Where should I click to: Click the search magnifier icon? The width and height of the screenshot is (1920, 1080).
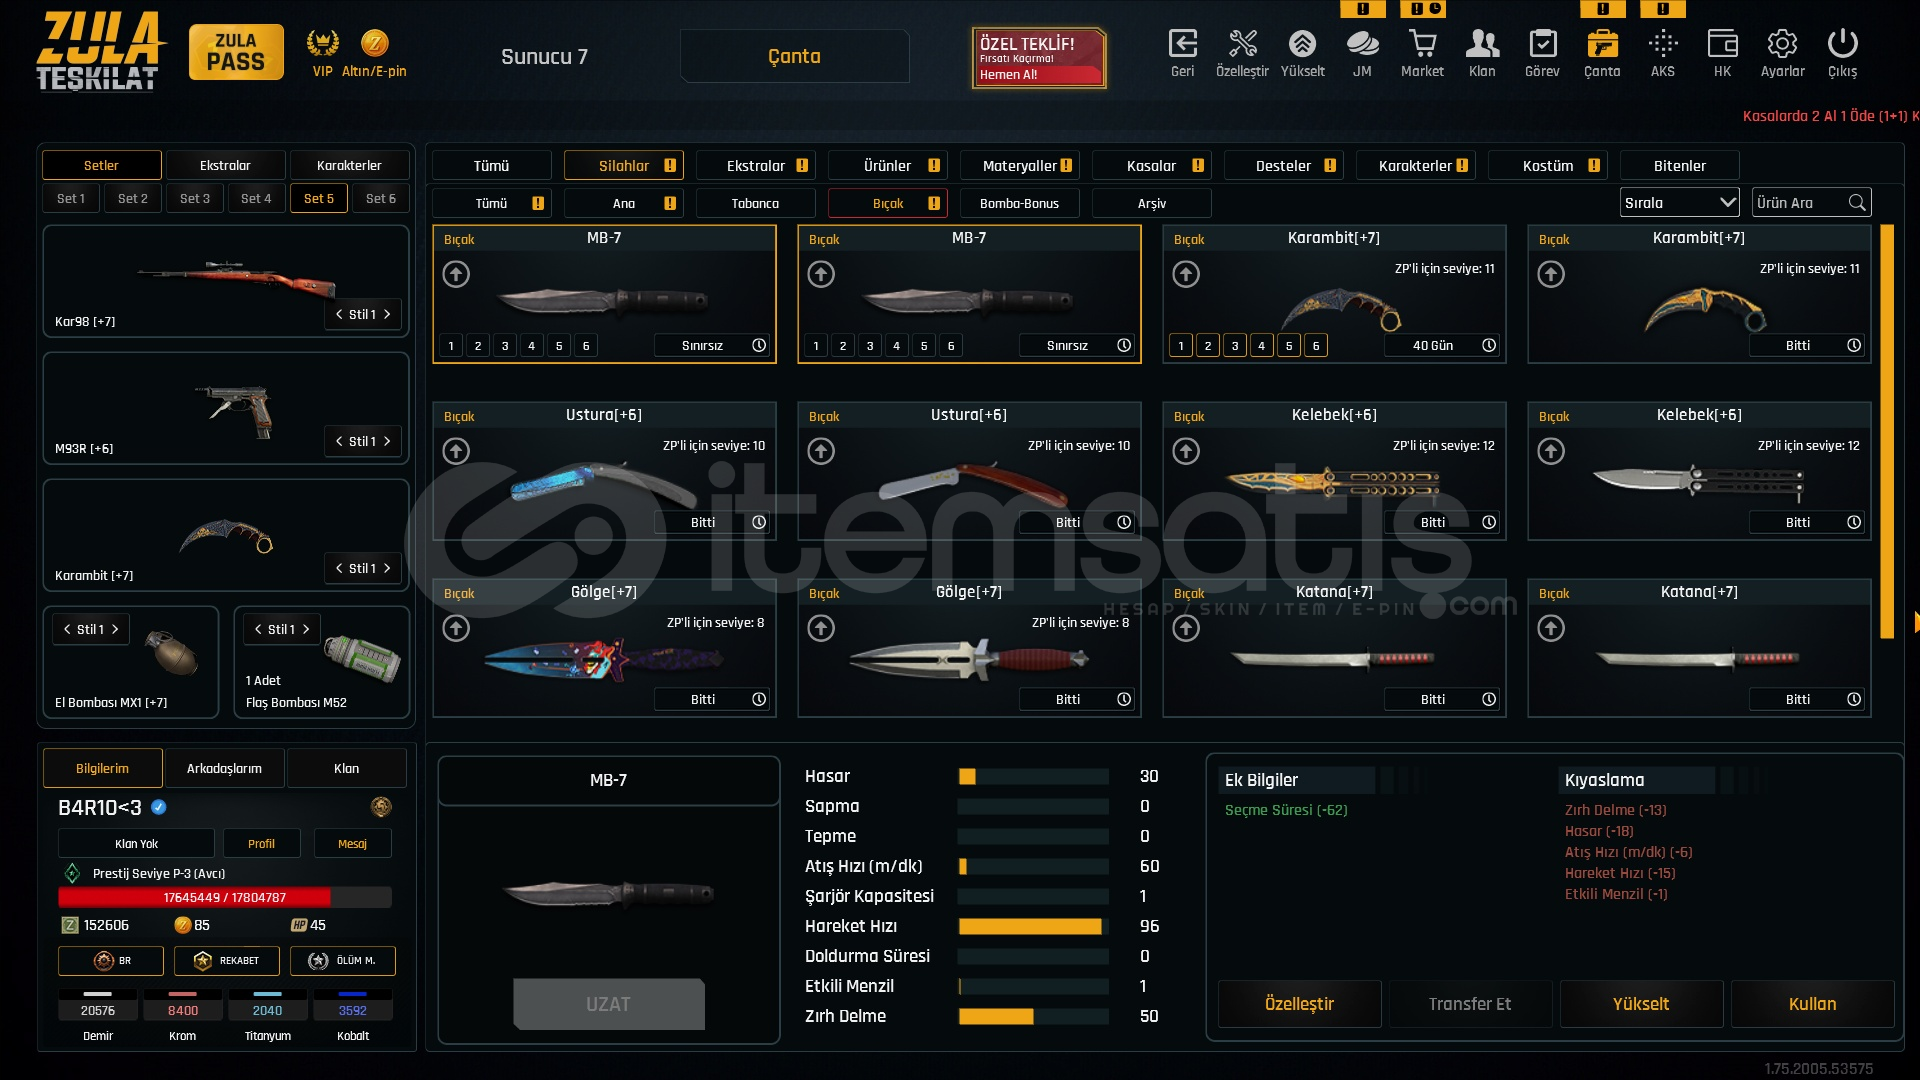tap(1857, 202)
